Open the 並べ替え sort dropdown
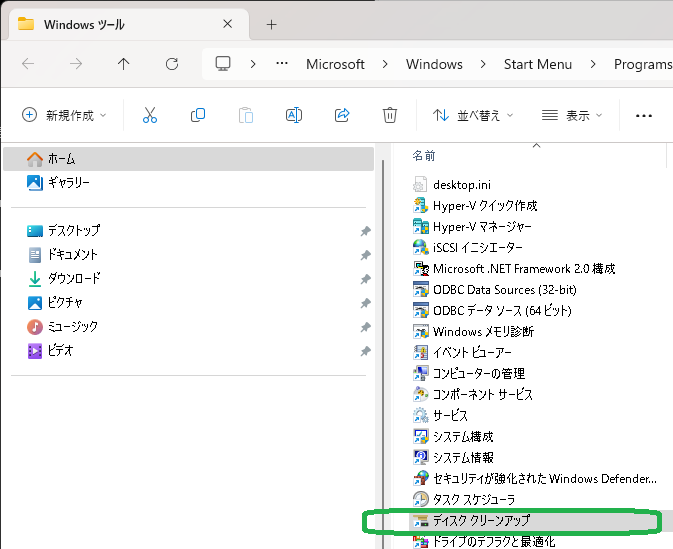The image size is (673, 549). [x=473, y=115]
